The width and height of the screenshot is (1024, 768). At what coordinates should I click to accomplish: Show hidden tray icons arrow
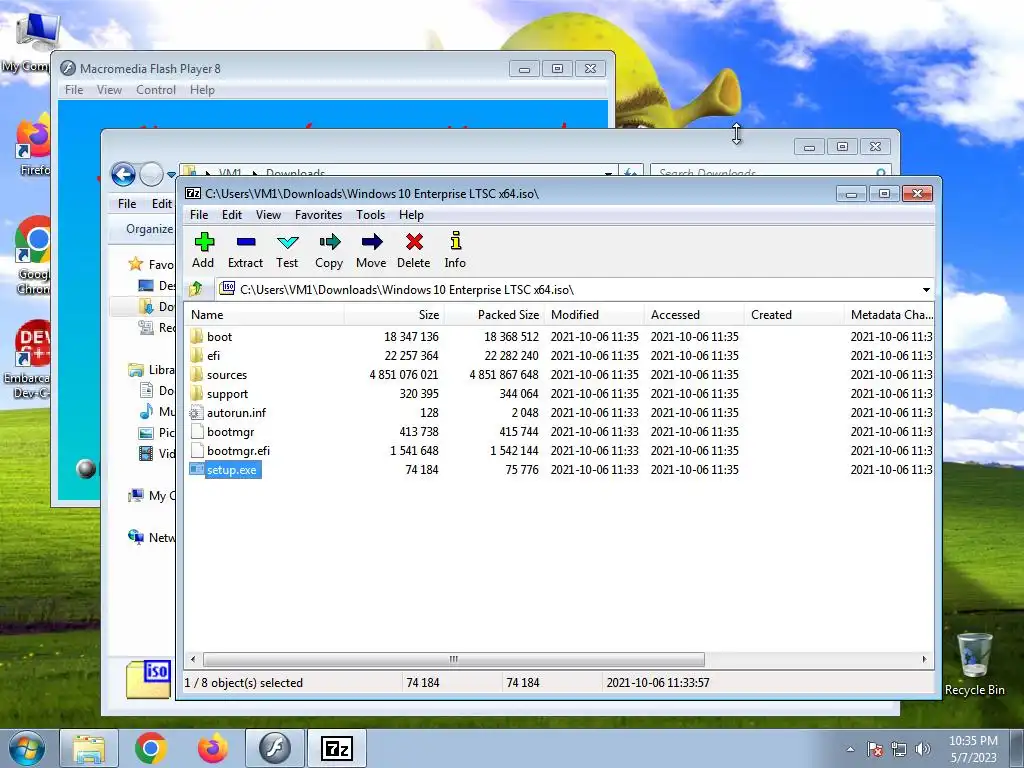coord(850,749)
